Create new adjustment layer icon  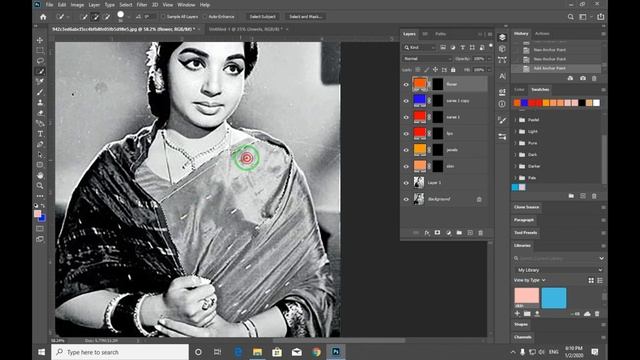coord(449,233)
